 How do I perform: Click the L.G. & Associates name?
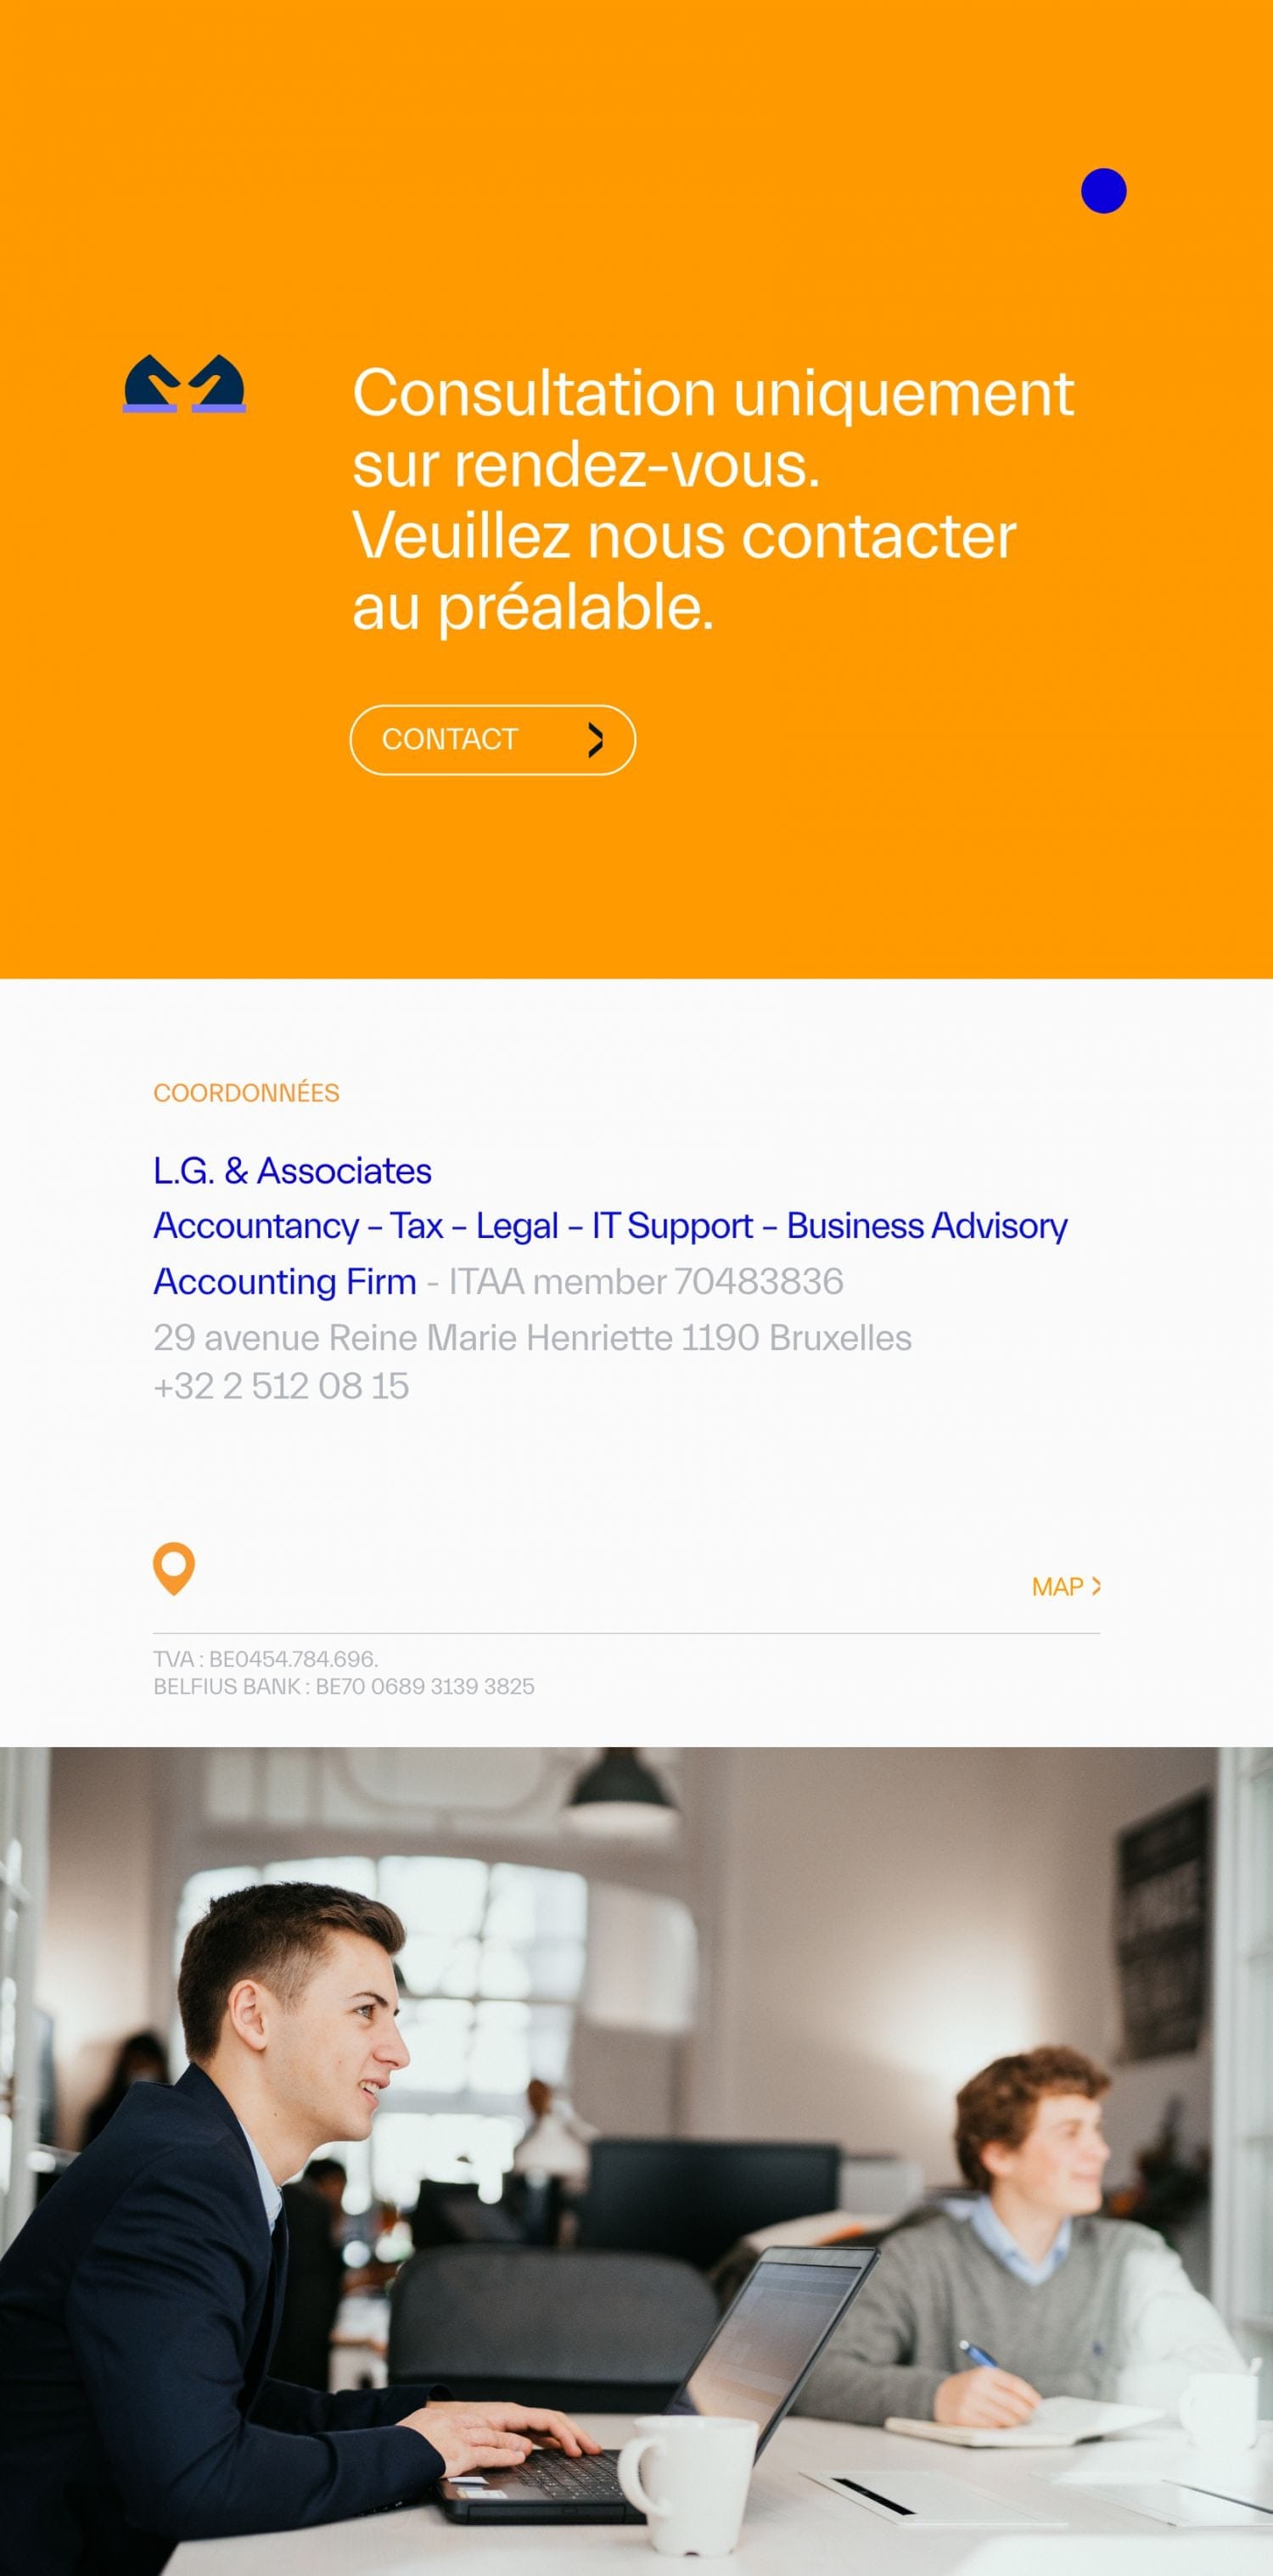(x=292, y=1171)
